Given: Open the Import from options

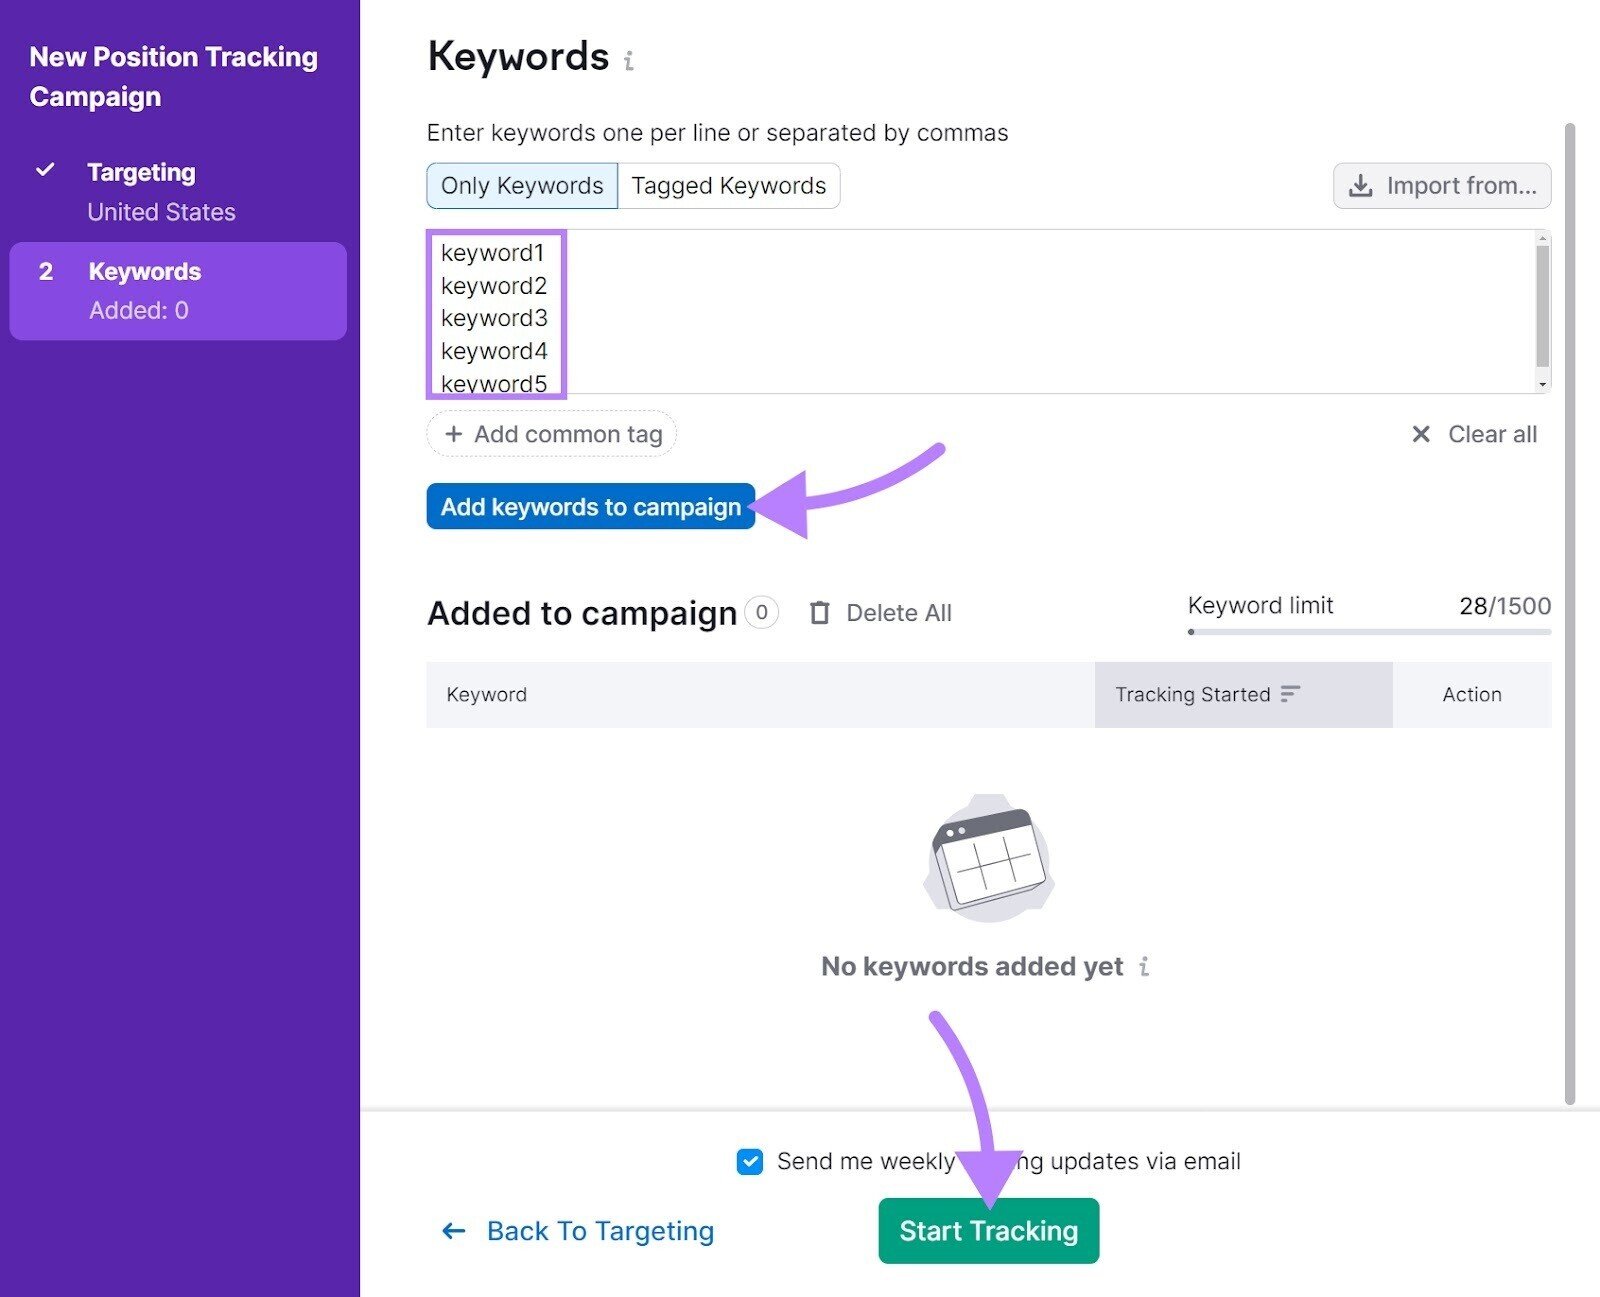Looking at the screenshot, I should (1441, 185).
